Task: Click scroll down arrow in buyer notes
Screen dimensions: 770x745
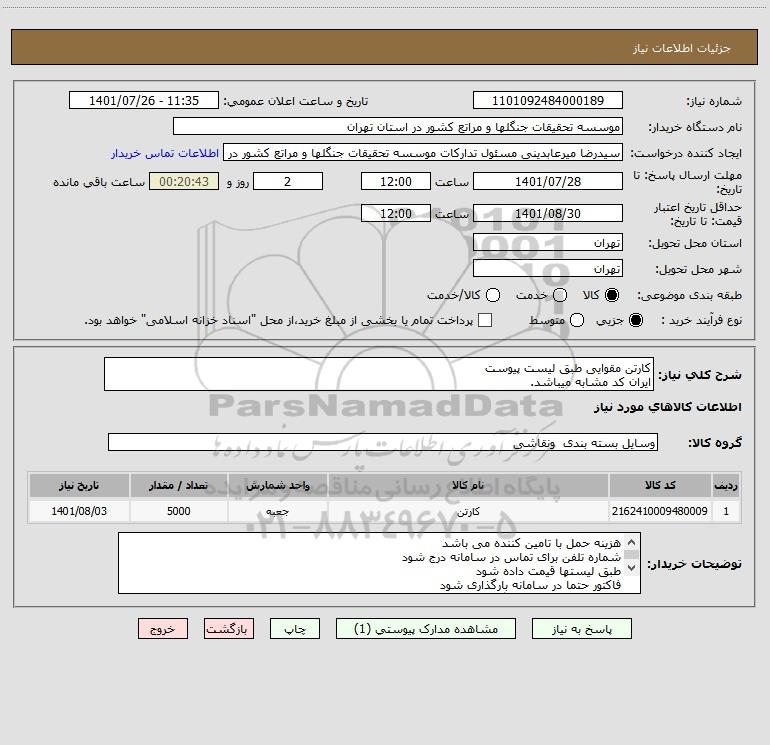Action: point(632,568)
